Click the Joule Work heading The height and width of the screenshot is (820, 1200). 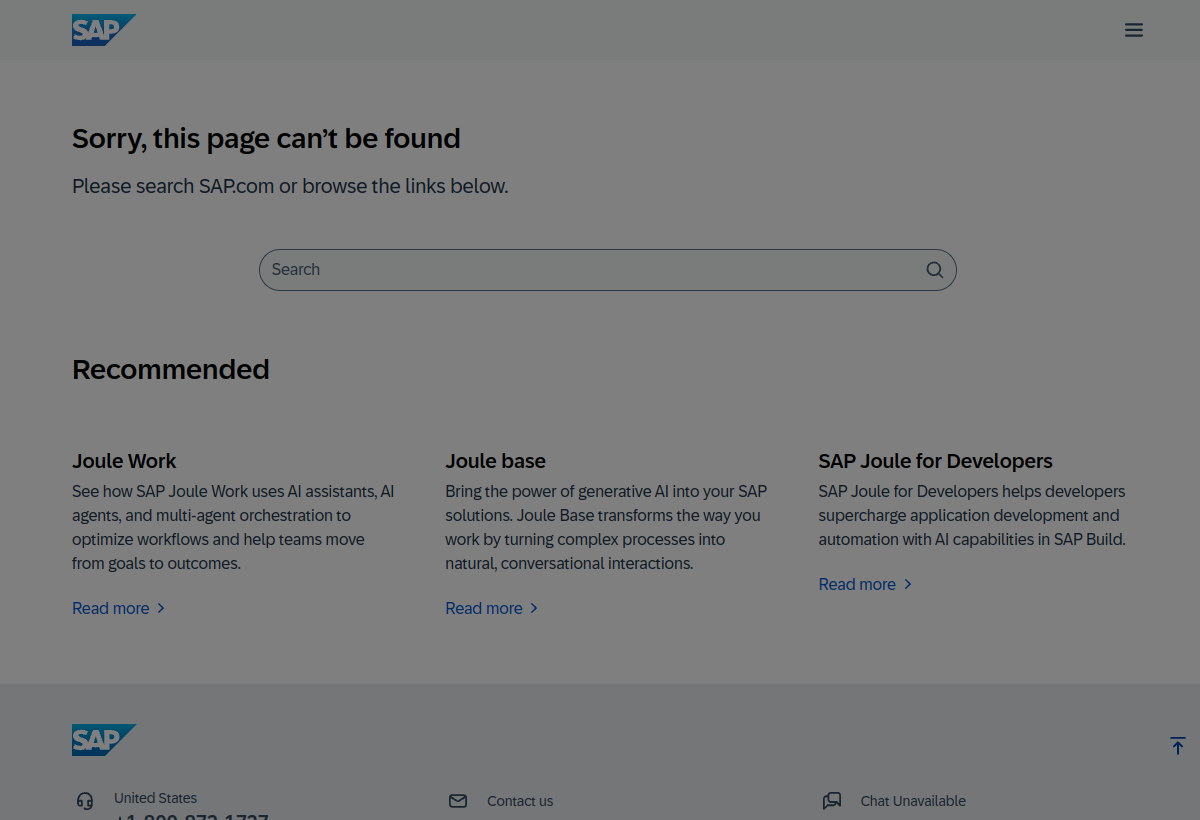pos(124,461)
